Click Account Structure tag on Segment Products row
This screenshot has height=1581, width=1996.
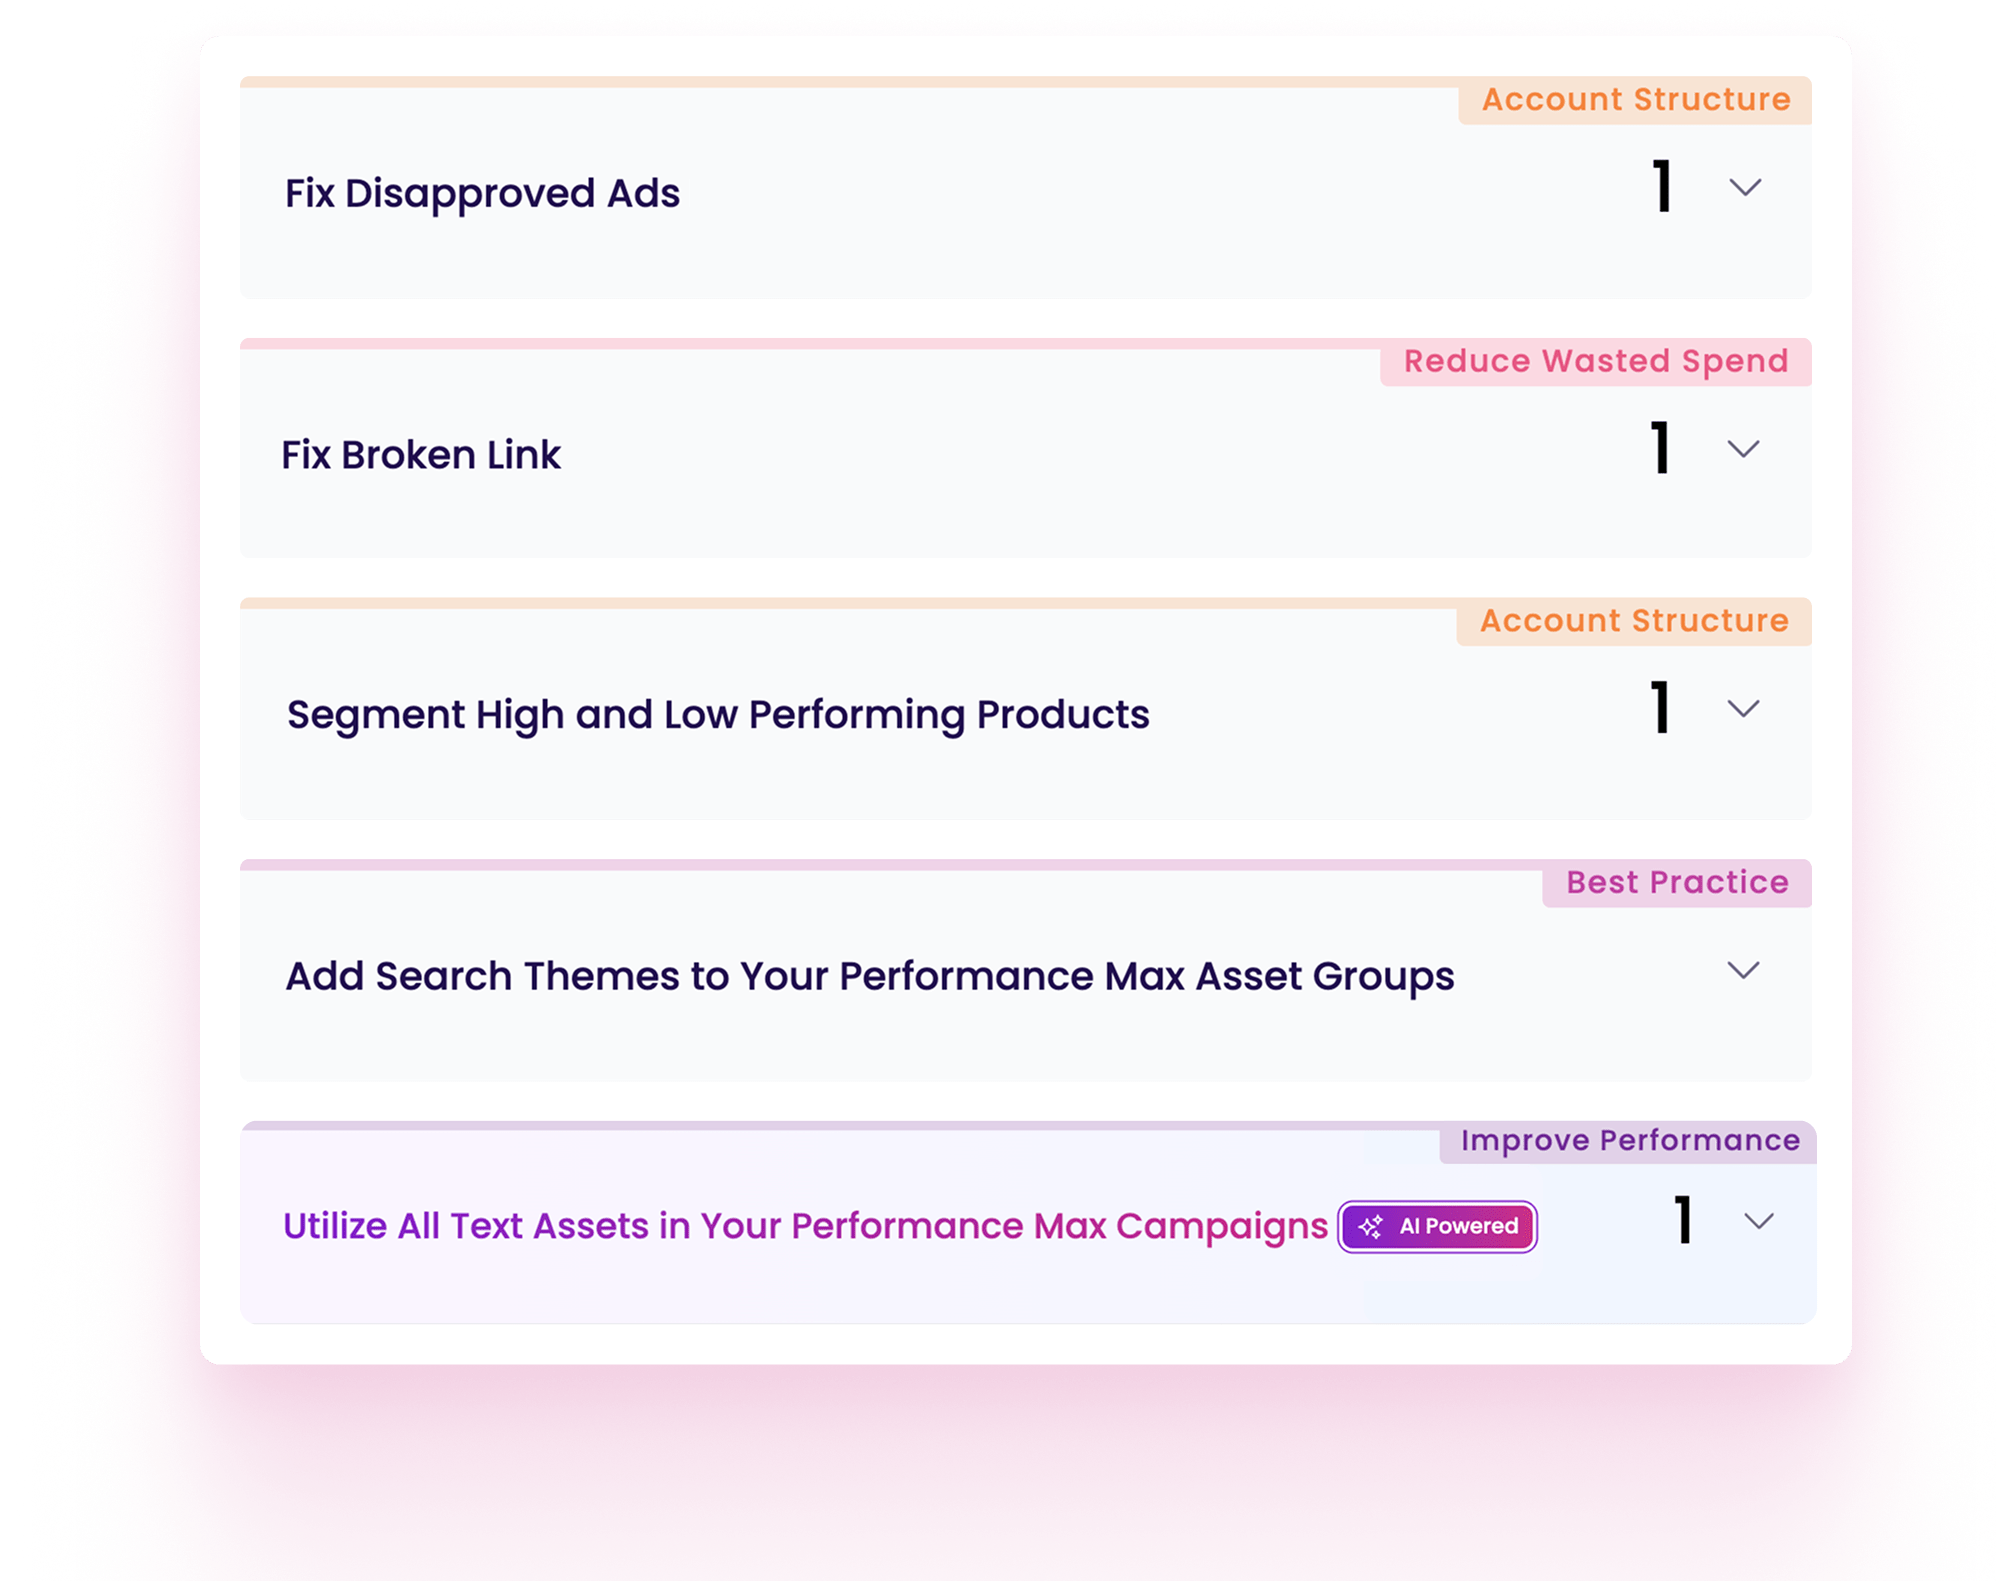click(1634, 621)
